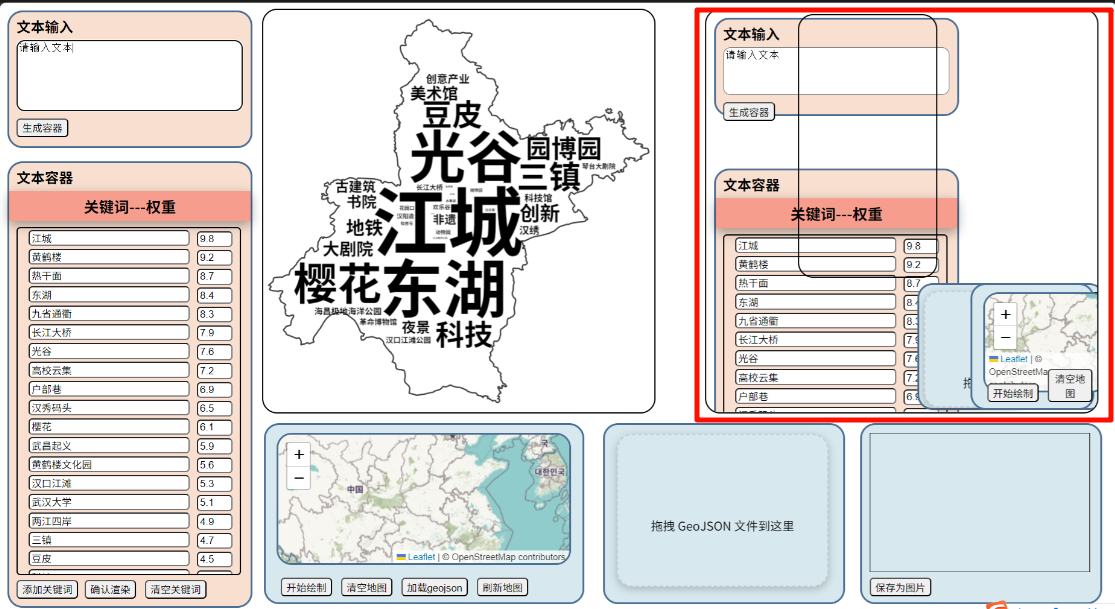Image resolution: width=1115 pixels, height=609 pixels.
Task: Click the word 创新 in the word cloud
Action: coord(540,213)
